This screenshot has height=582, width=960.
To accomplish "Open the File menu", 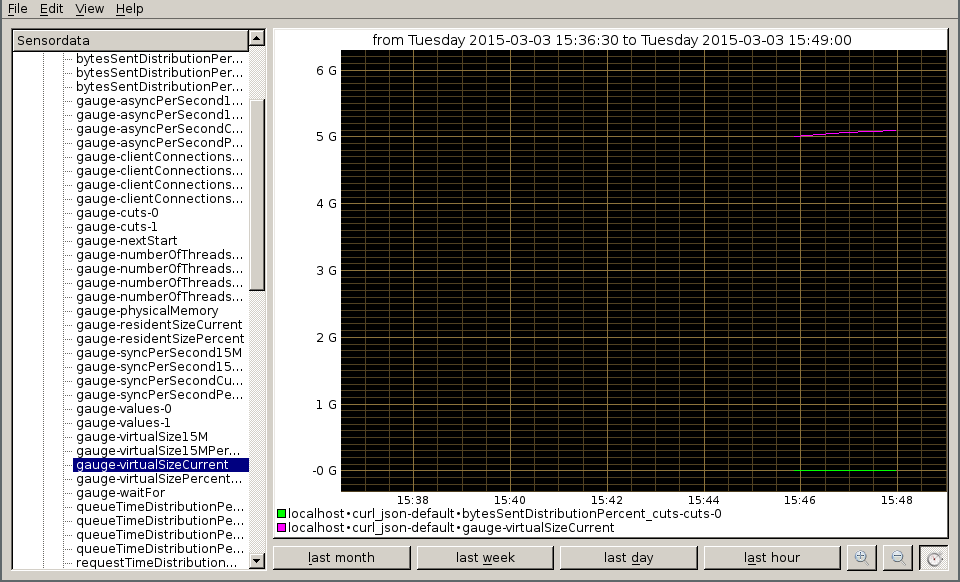I will click(17, 9).
